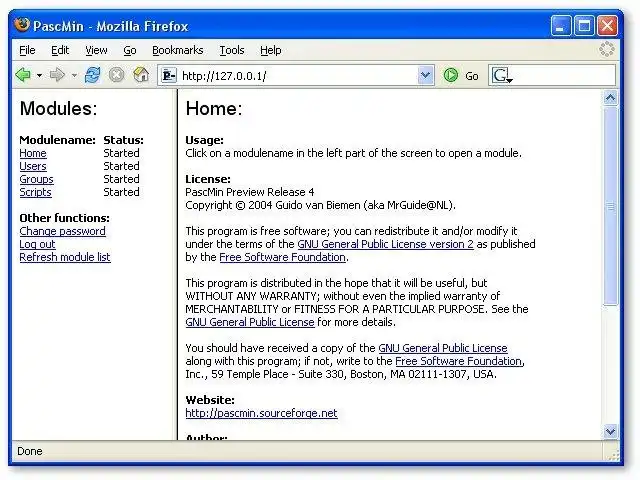Click the Back arrow navigation icon
The height and width of the screenshot is (480, 640).
[x=23, y=75]
